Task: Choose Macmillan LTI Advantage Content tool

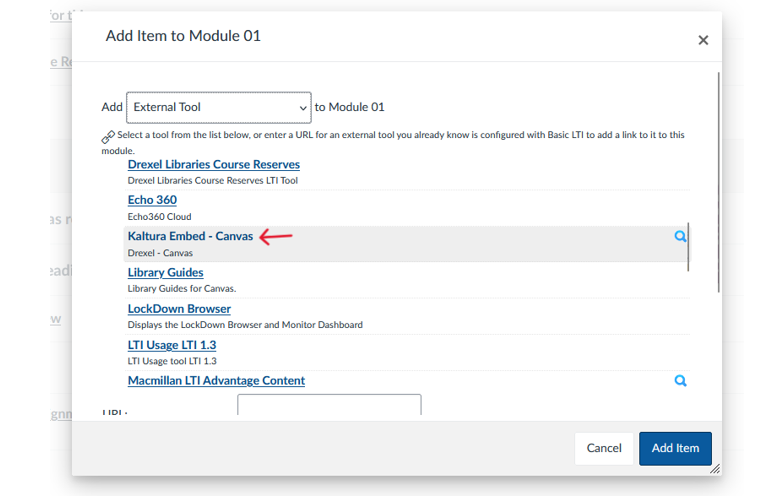Action: point(216,380)
